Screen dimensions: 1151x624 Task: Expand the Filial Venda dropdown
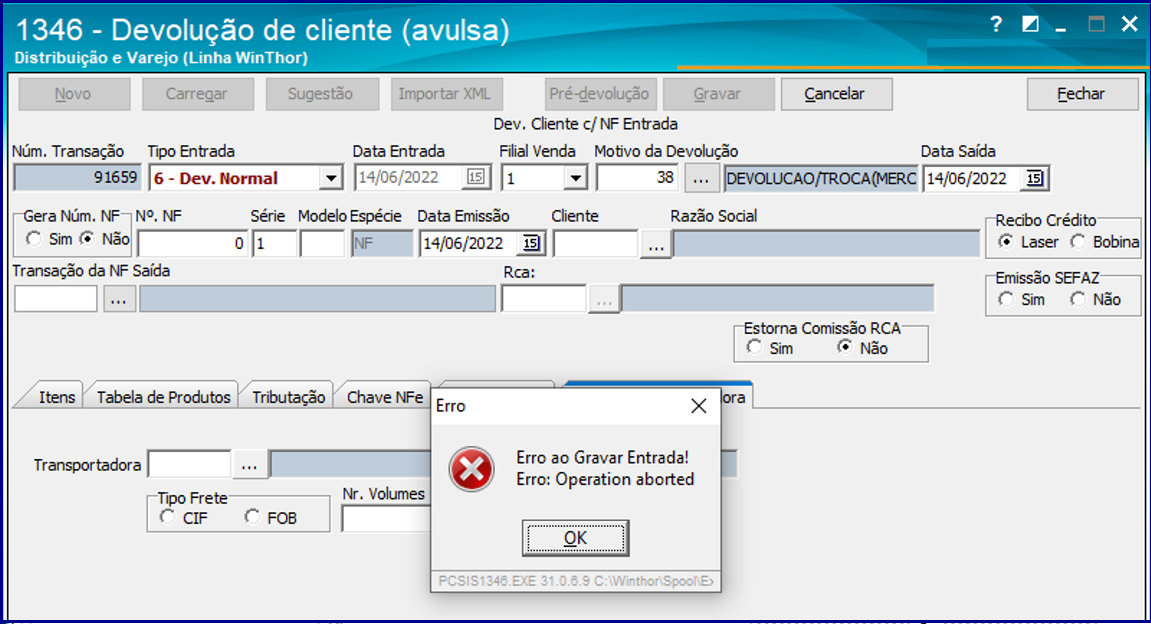tap(576, 178)
